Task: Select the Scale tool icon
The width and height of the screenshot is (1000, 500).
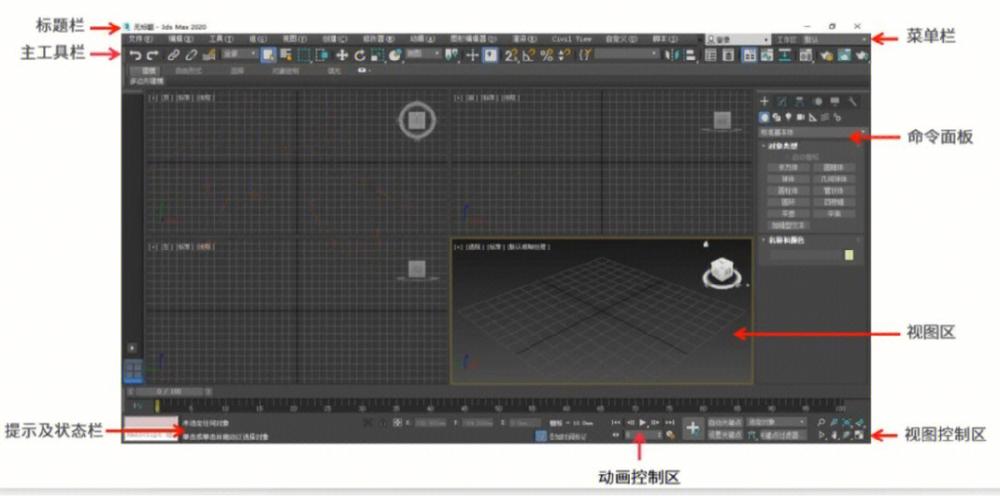Action: (377, 55)
